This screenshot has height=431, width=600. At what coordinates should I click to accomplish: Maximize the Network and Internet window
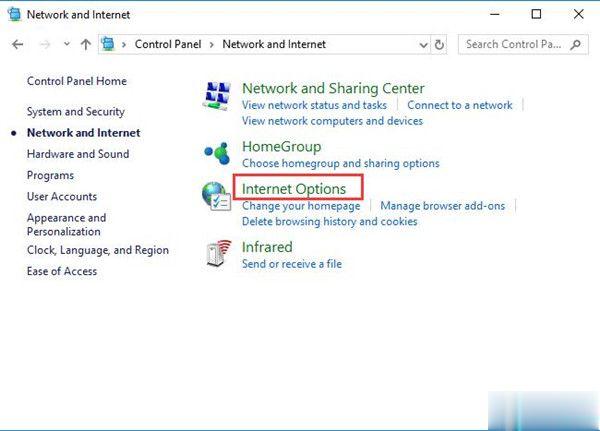(x=536, y=15)
